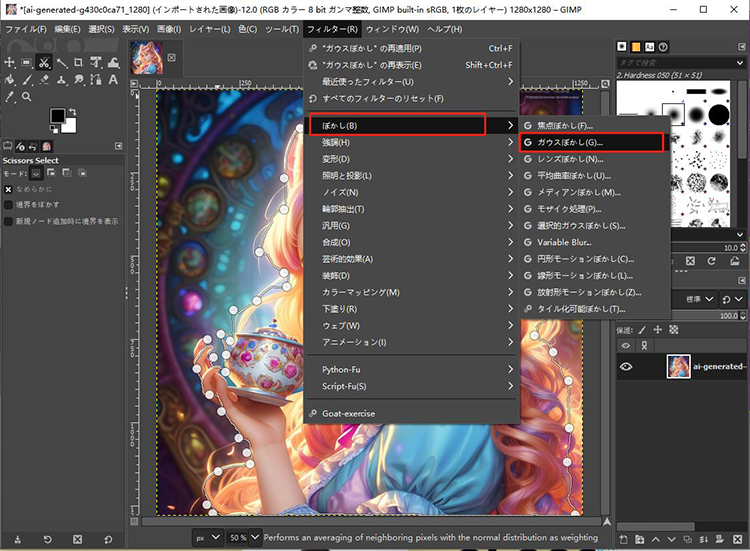Viewport: 750px width, 551px height.
Task: Open the レイヤー(L) menu
Action: (210, 29)
